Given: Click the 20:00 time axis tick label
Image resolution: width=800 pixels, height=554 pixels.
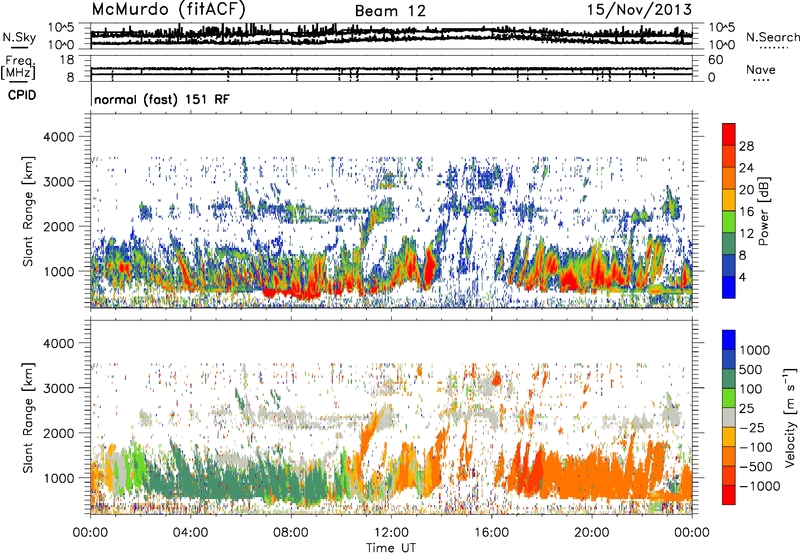Looking at the screenshot, I should pos(591,533).
